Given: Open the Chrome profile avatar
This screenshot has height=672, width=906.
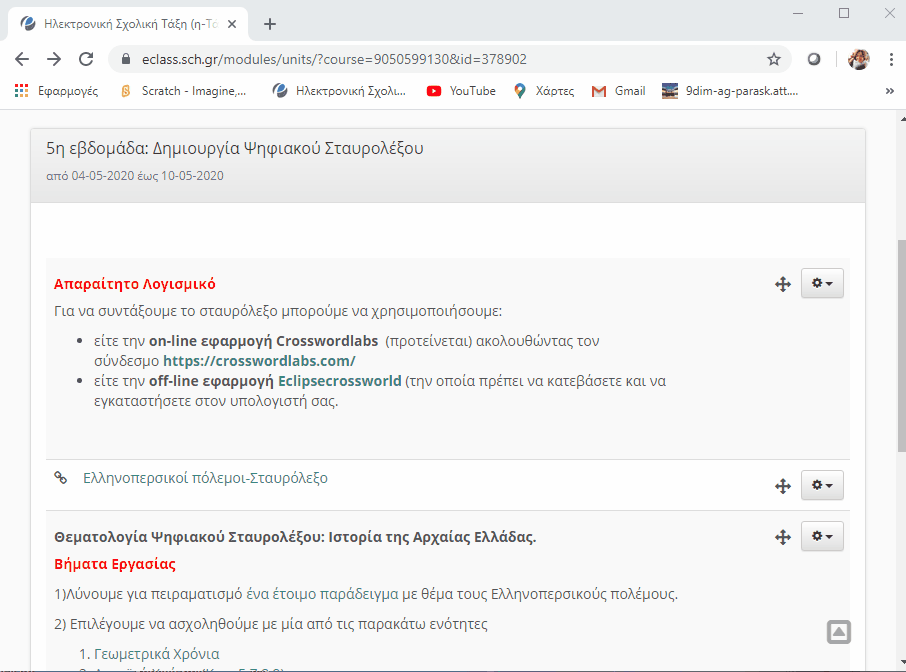Looking at the screenshot, I should pos(859,59).
